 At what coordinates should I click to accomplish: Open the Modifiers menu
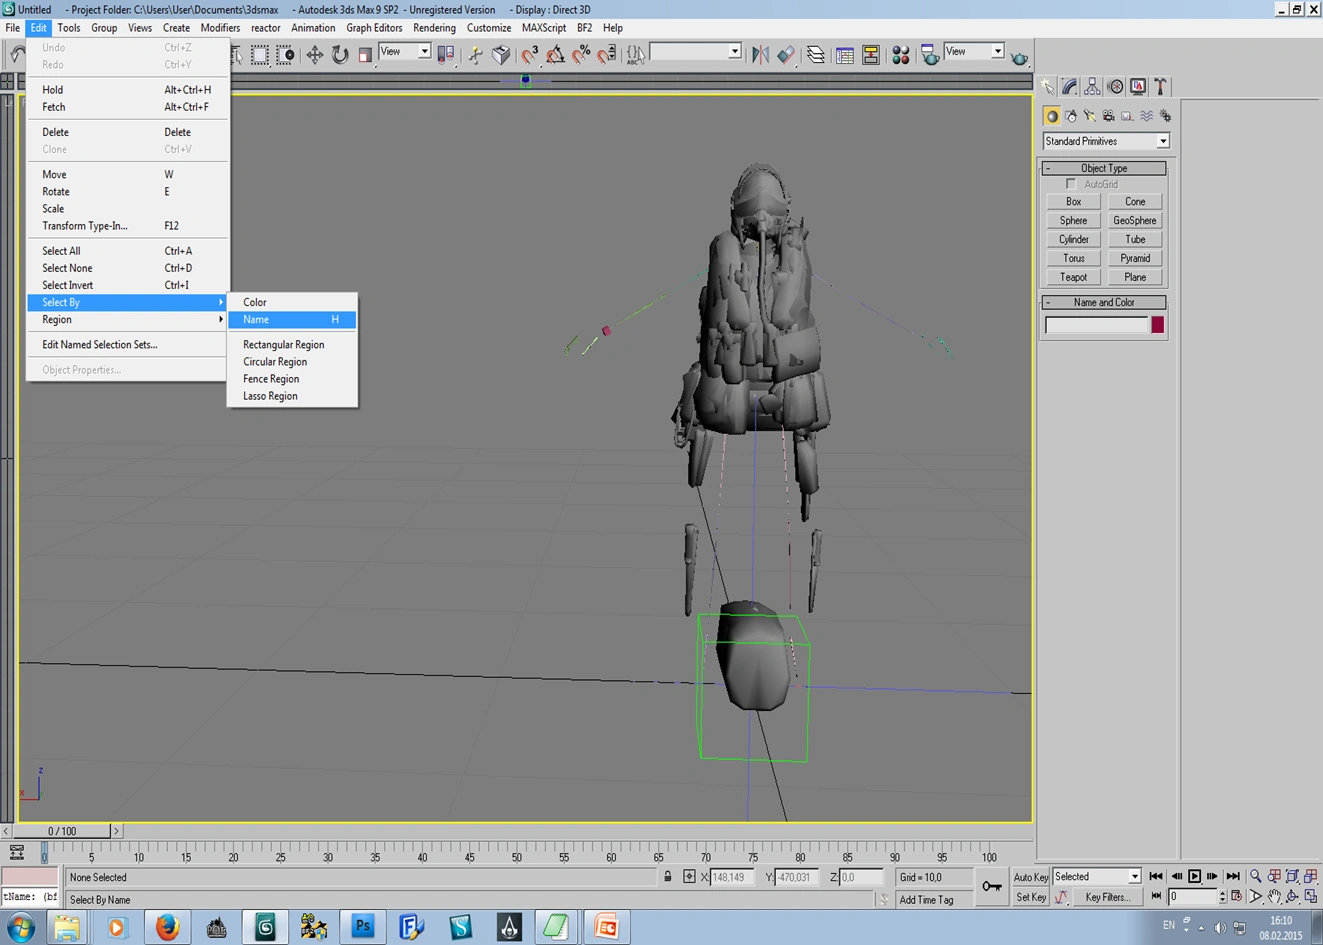(x=220, y=28)
